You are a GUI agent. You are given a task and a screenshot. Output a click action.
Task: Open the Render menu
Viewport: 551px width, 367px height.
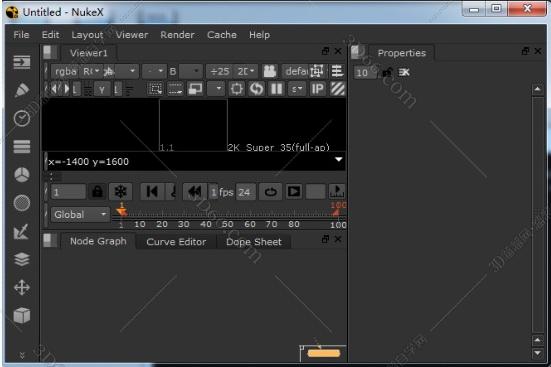tap(177, 35)
